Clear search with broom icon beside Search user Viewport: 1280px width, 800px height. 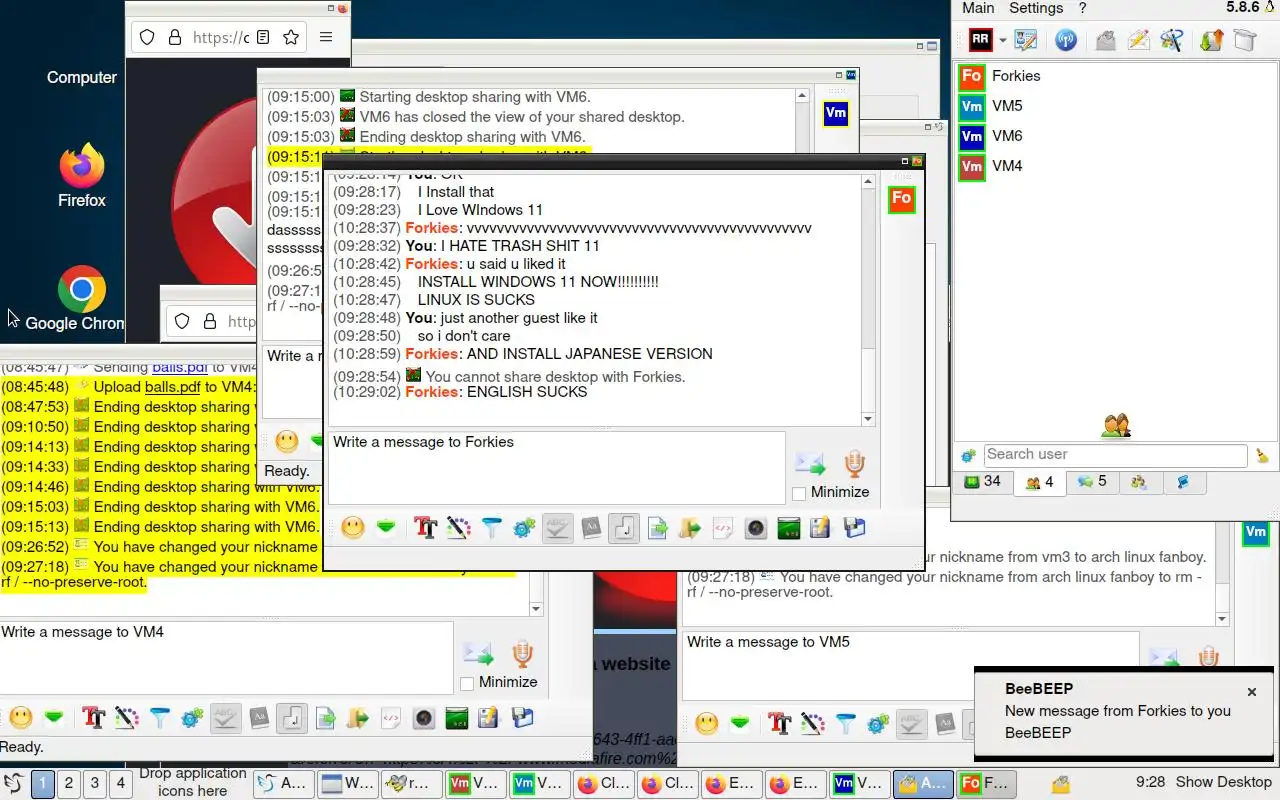pos(1262,456)
